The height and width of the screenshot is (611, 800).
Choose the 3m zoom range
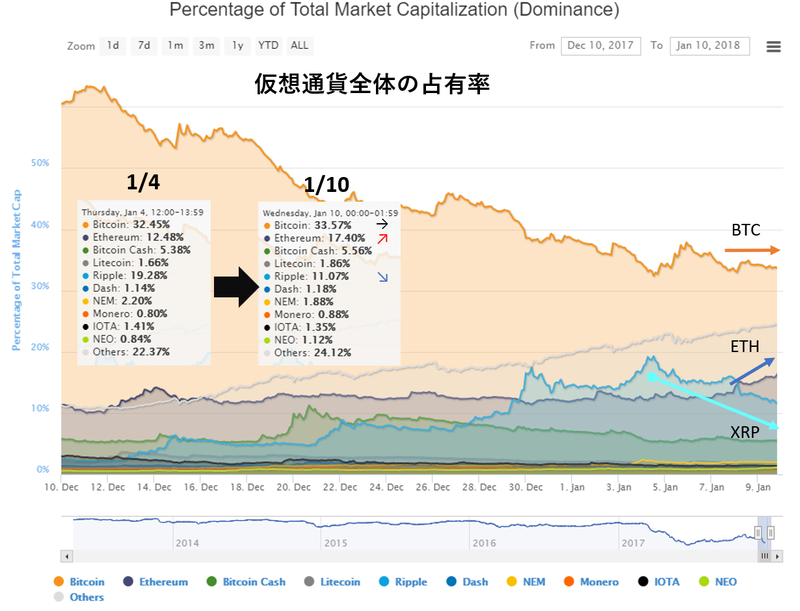point(206,46)
